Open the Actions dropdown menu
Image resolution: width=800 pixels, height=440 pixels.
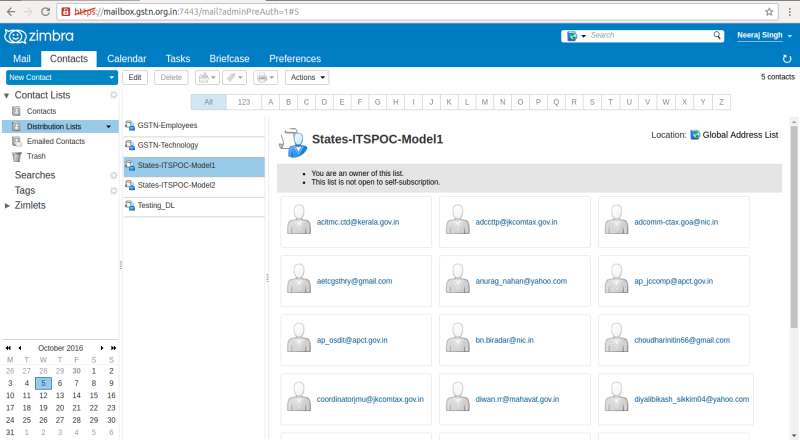click(307, 78)
